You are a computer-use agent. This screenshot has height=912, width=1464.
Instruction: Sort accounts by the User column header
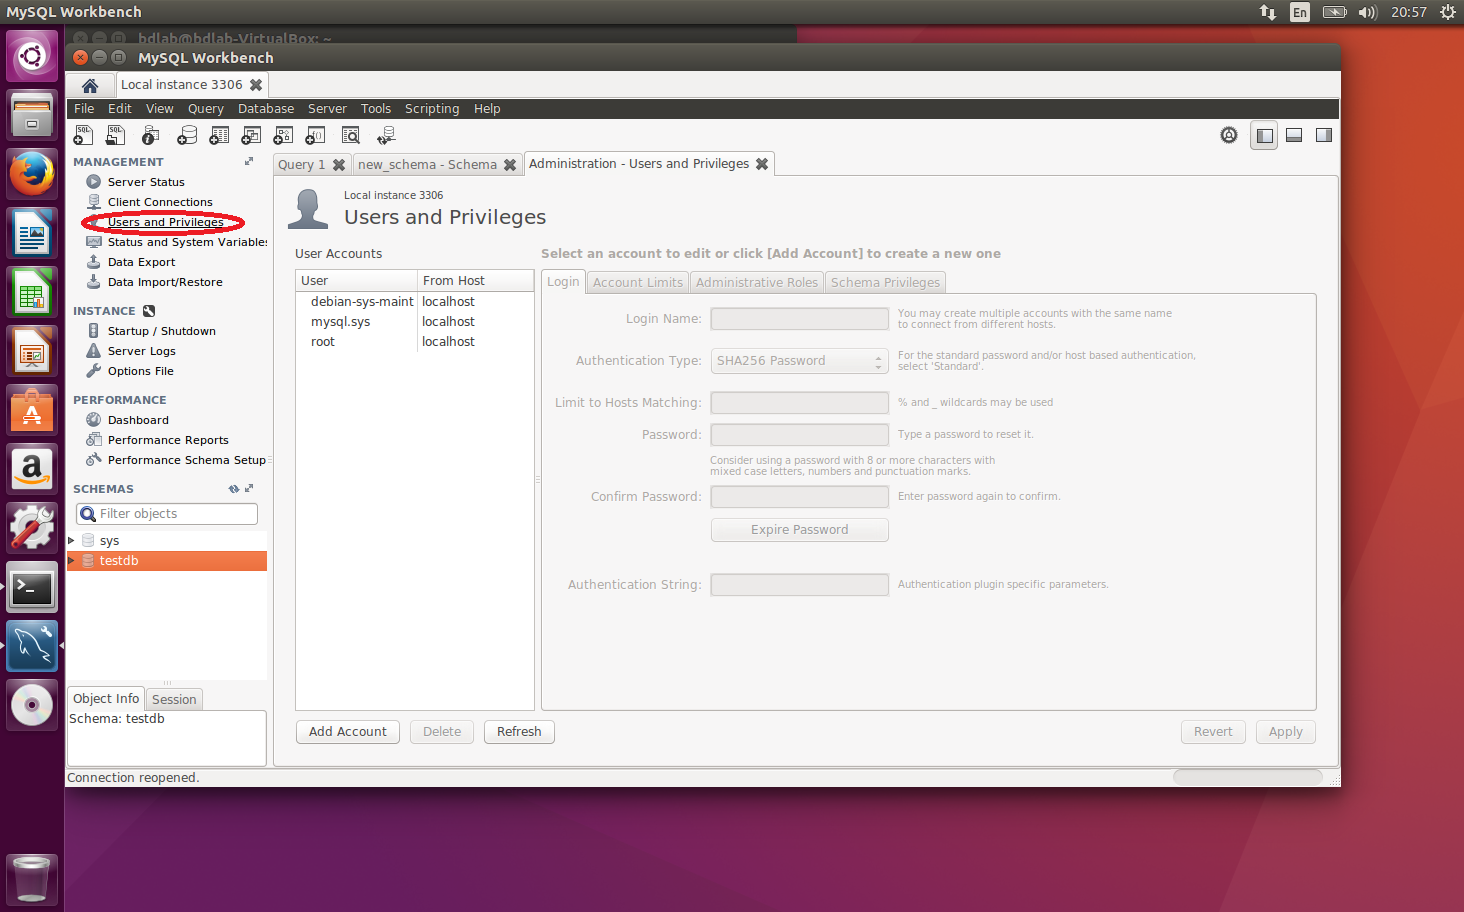tap(357, 281)
